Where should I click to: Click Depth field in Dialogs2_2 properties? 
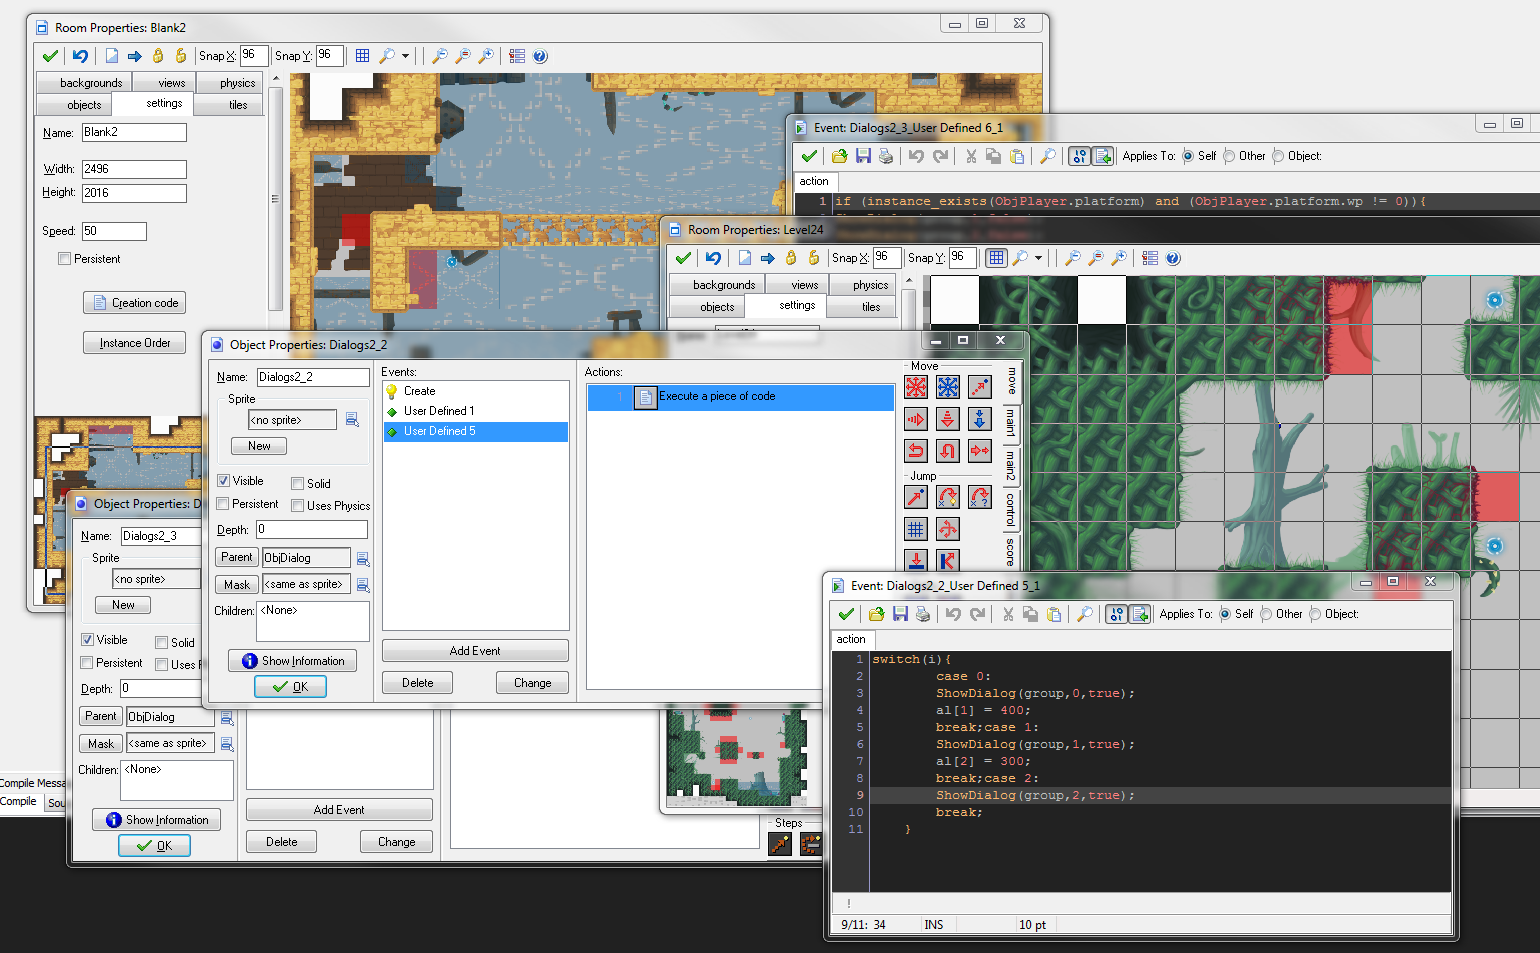tap(312, 530)
